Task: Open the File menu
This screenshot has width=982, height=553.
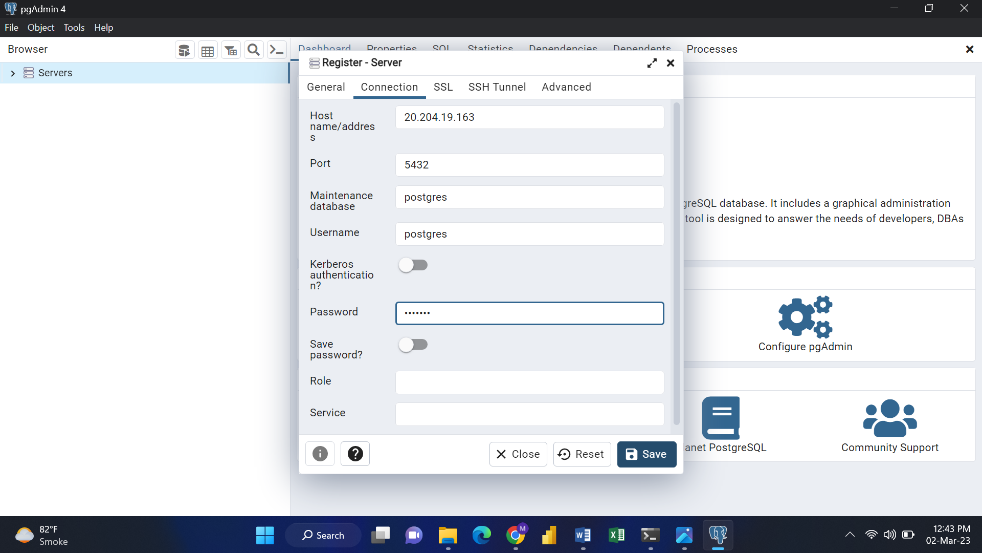Action: (x=11, y=28)
